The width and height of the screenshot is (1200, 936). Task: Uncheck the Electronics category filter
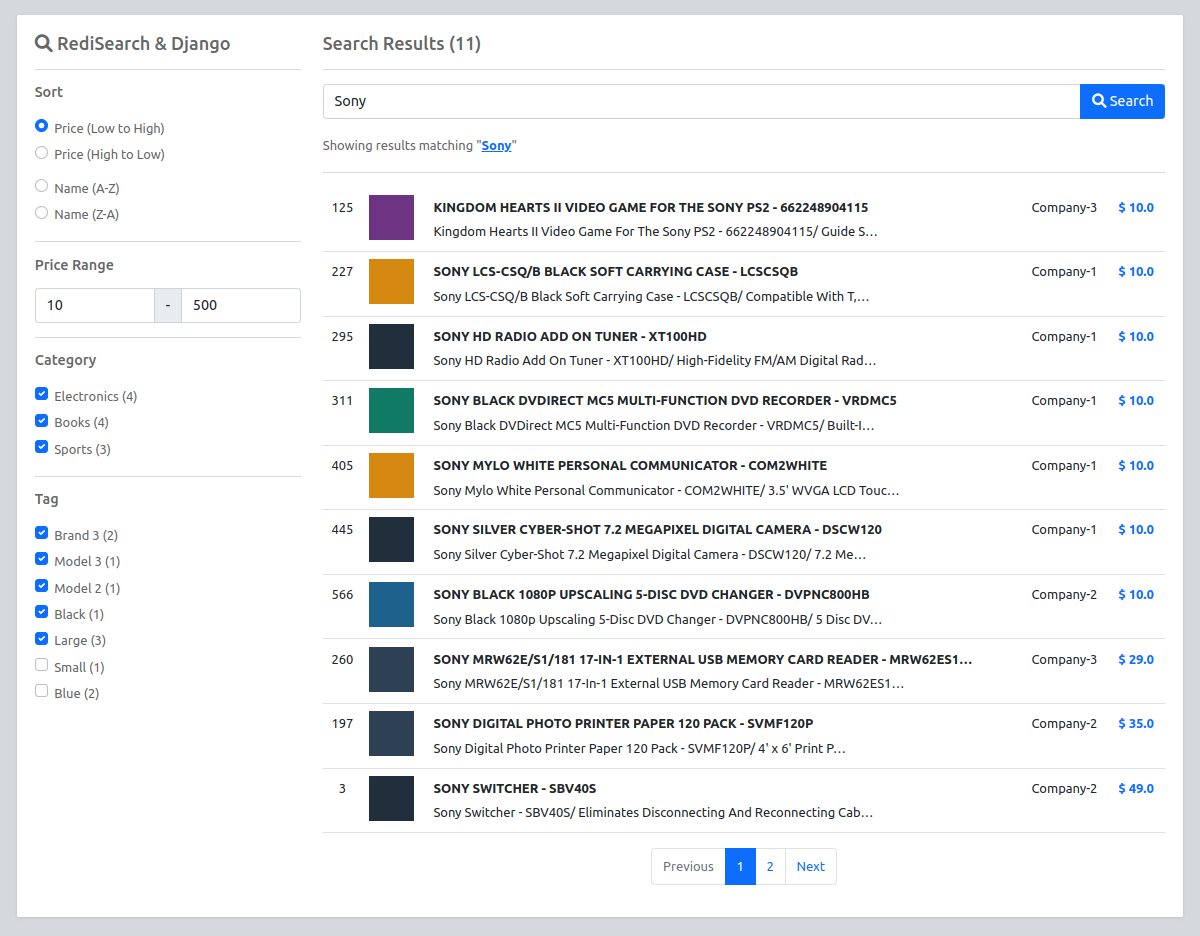(41, 394)
